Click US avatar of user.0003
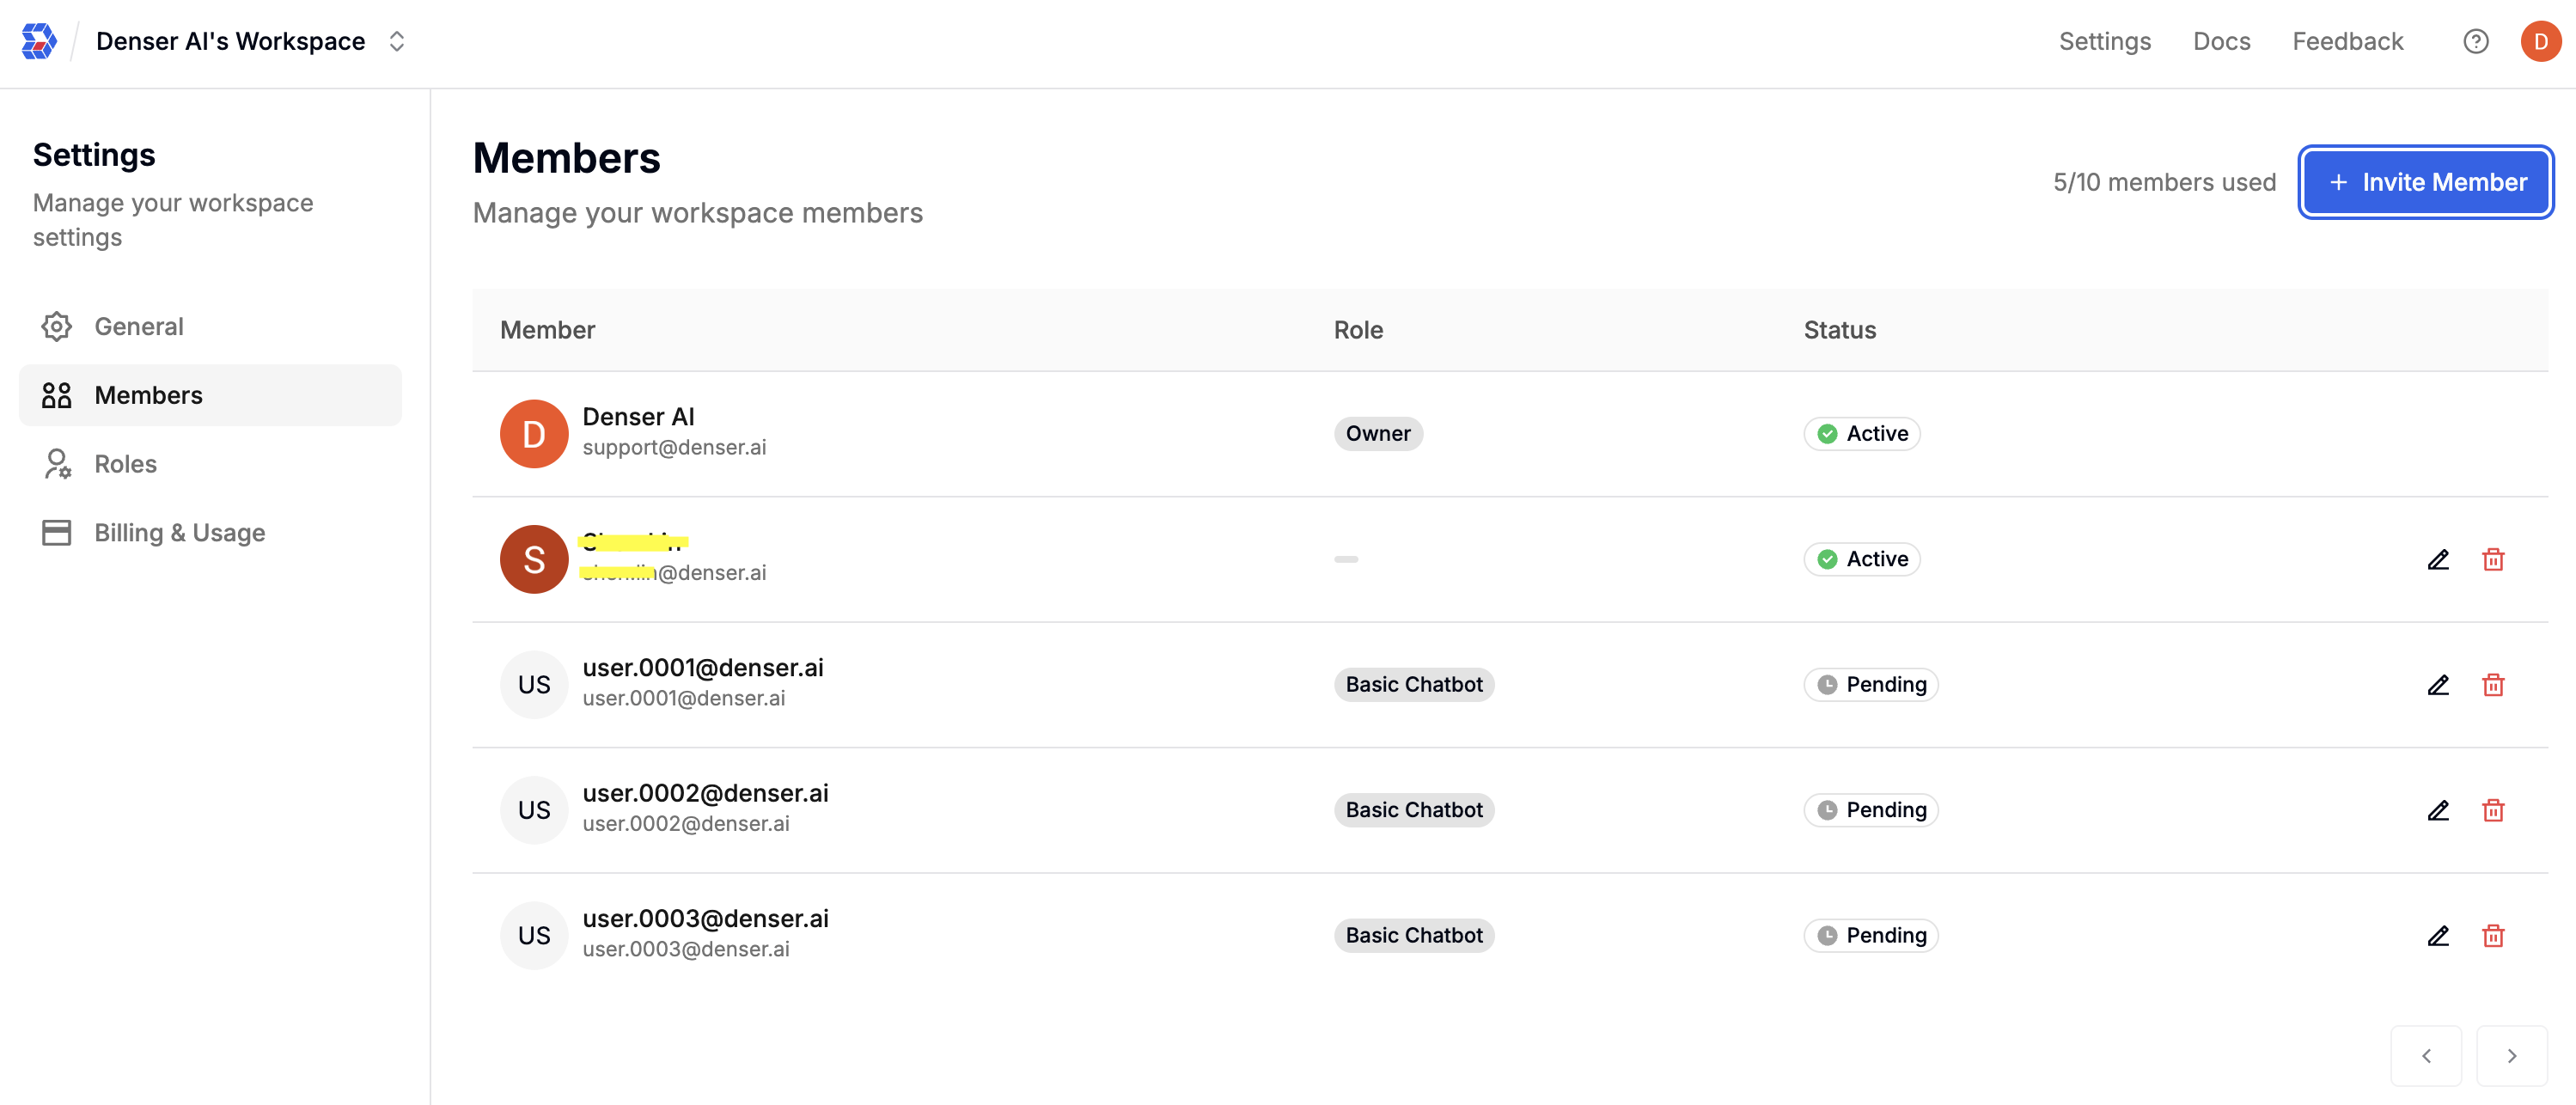 534,936
